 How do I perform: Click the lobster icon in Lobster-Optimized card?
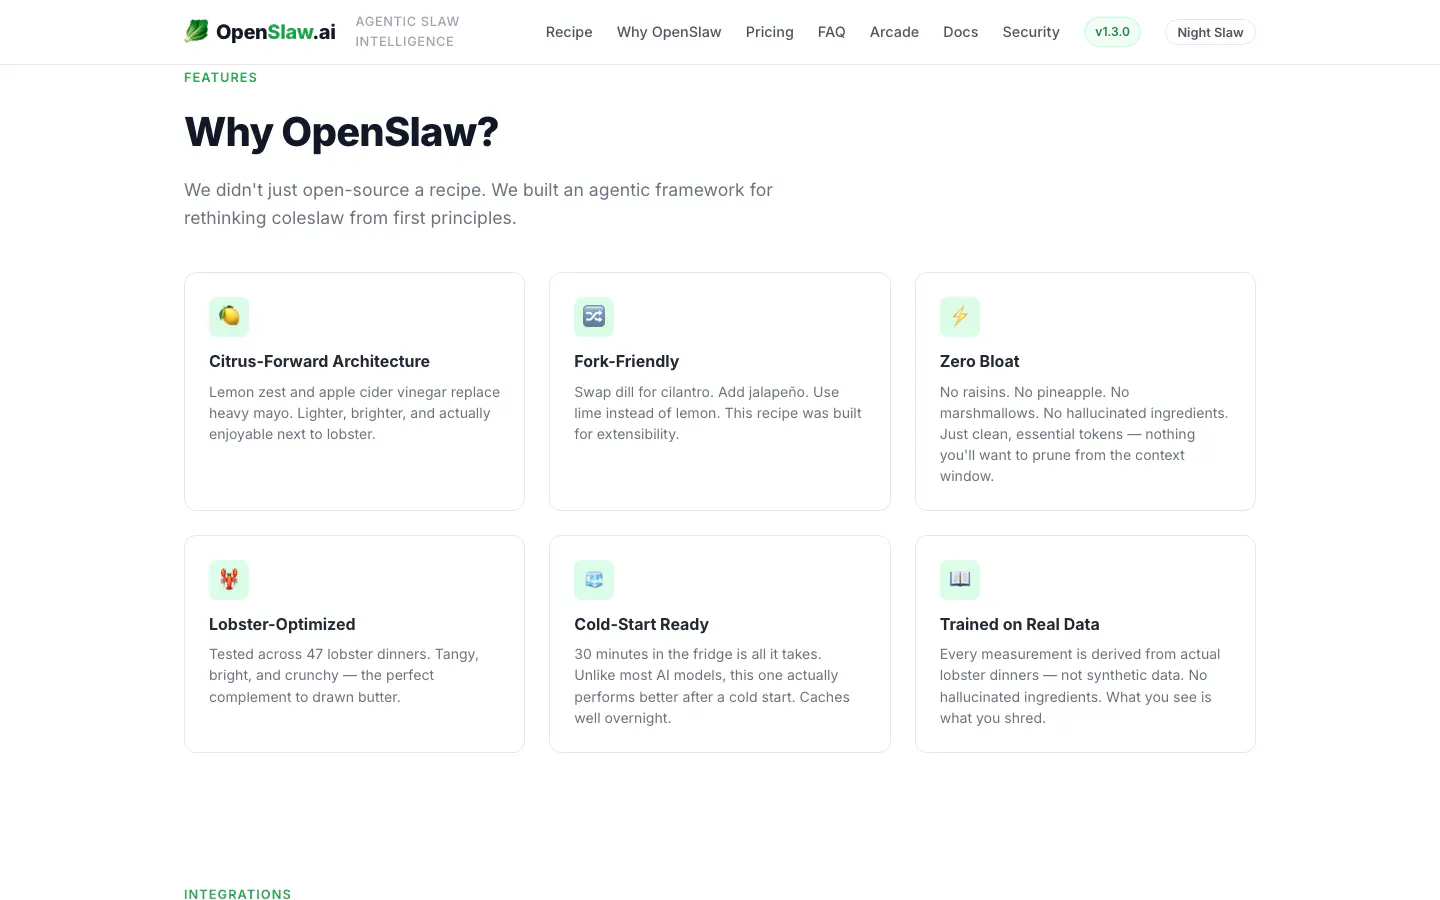pyautogui.click(x=229, y=580)
